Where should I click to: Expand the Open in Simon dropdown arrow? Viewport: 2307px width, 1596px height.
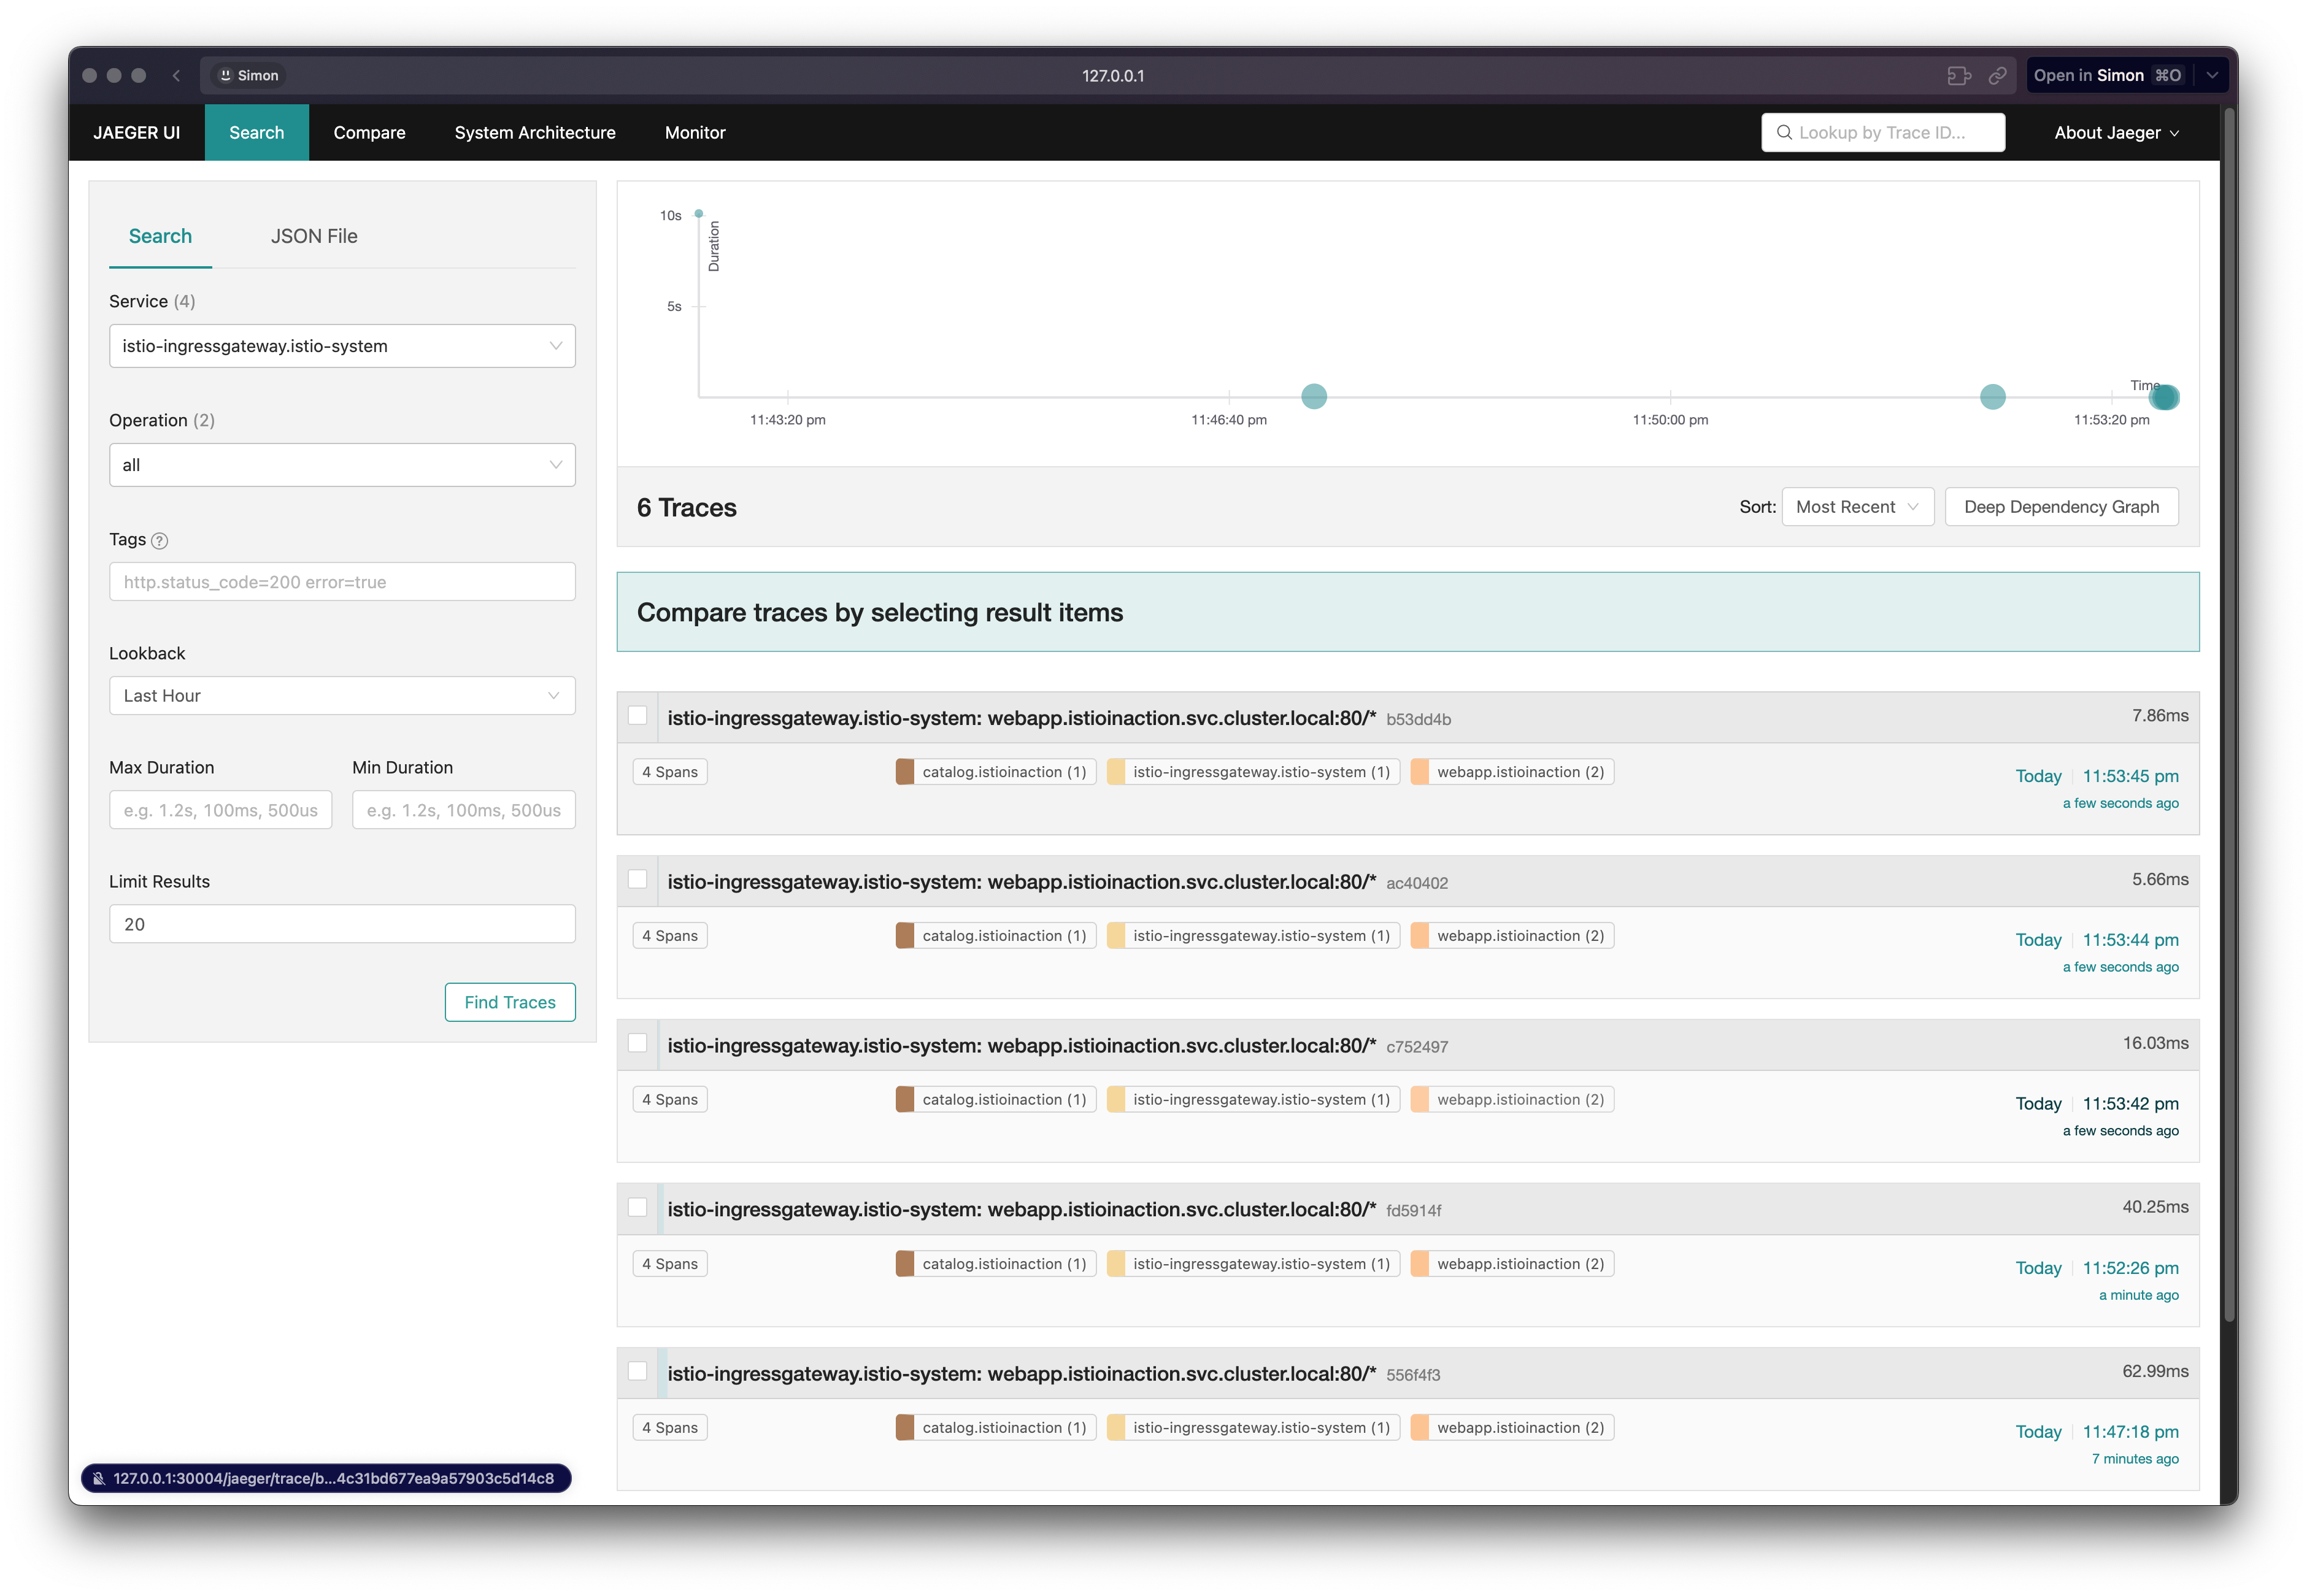[x=2212, y=75]
